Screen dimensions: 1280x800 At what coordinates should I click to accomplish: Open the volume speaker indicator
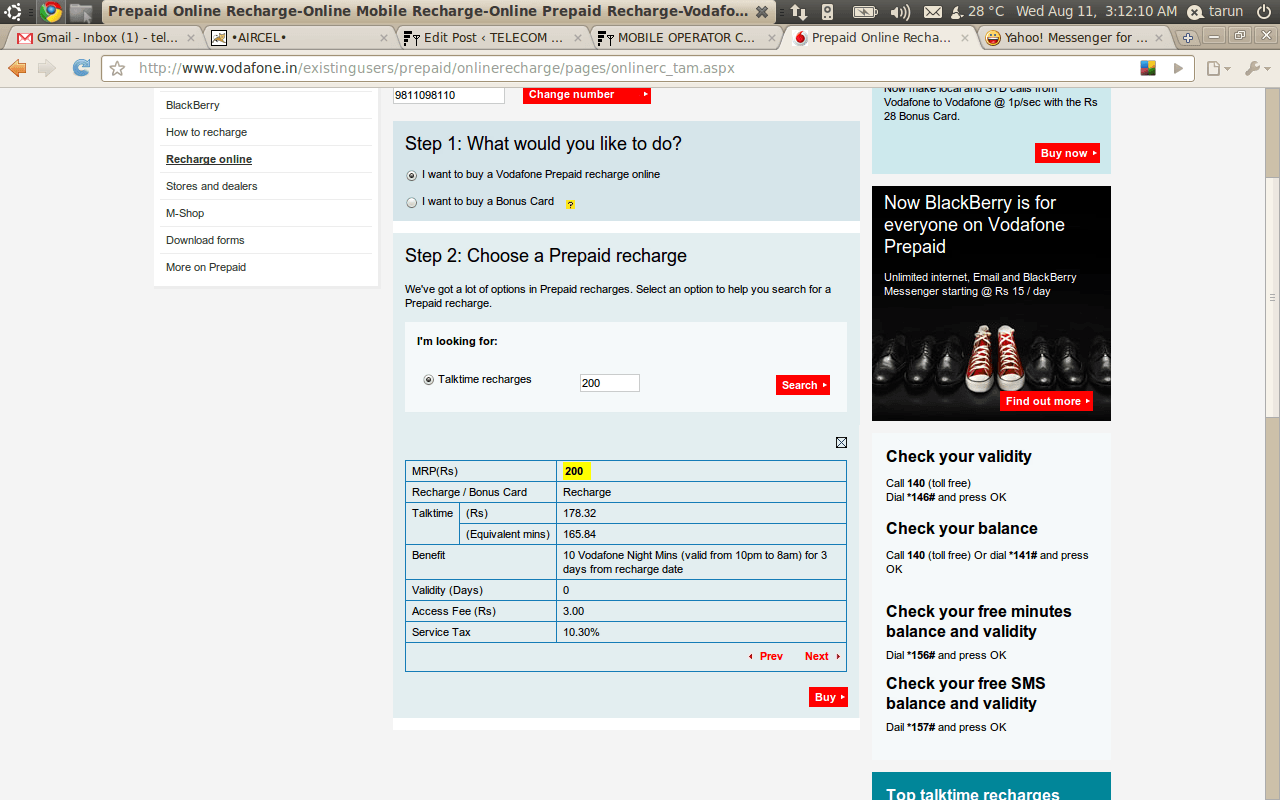[900, 12]
